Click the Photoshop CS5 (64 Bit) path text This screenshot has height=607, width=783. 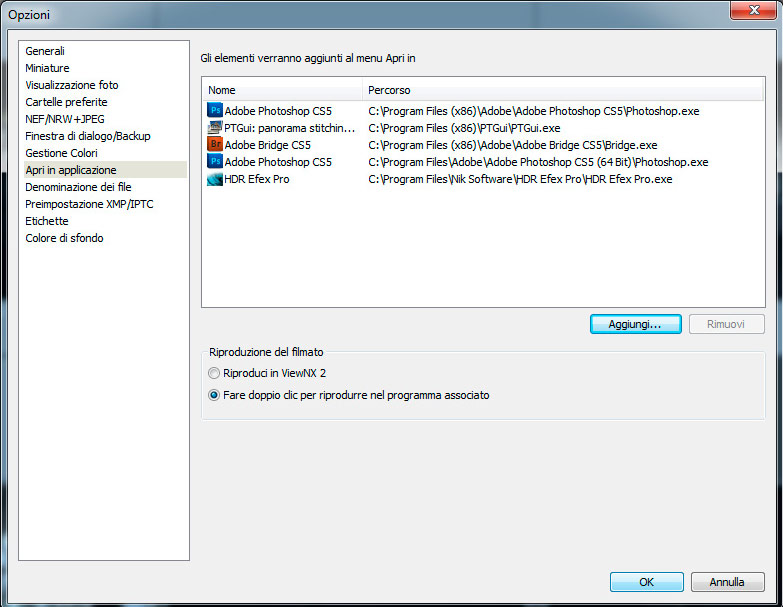pos(538,162)
